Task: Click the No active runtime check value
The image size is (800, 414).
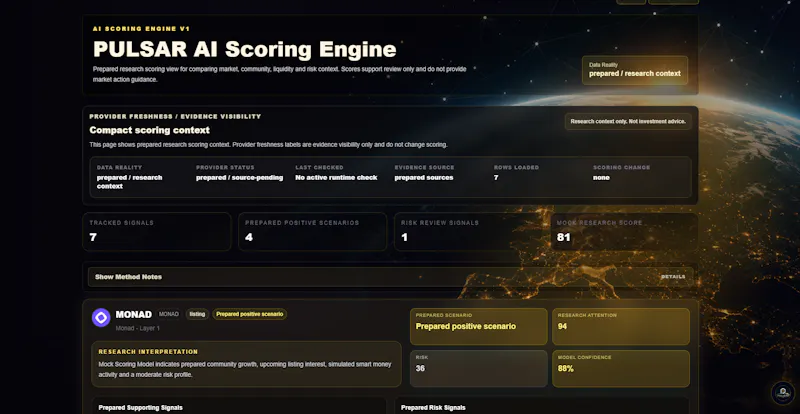Action: pyautogui.click(x=336, y=178)
